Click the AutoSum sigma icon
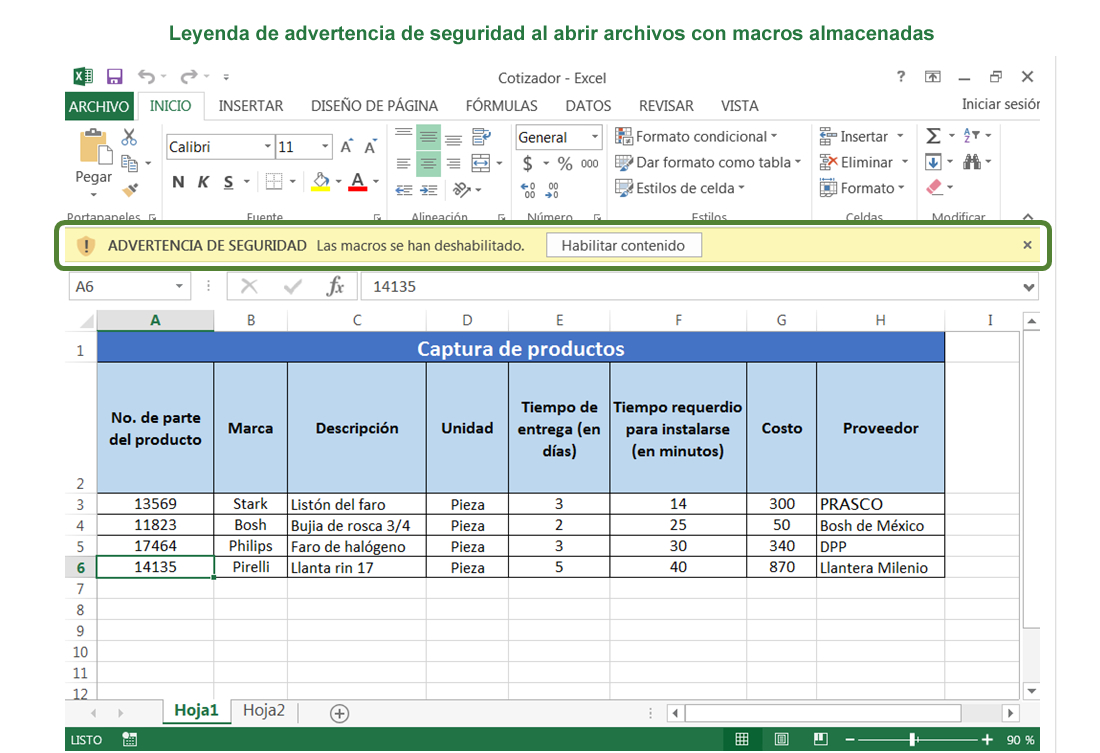The image size is (1100, 753). (933, 135)
